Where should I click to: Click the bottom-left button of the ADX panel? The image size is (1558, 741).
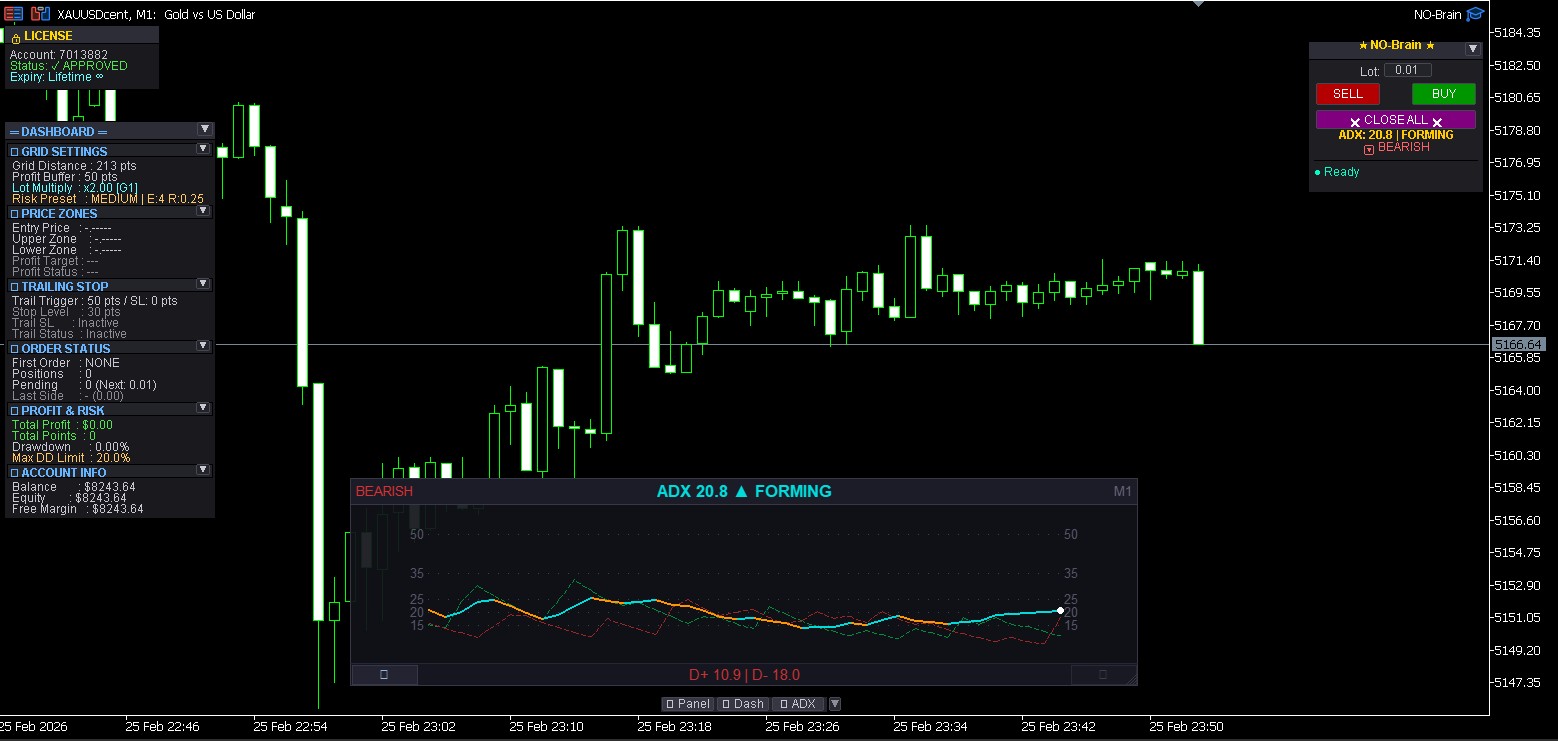[x=384, y=675]
